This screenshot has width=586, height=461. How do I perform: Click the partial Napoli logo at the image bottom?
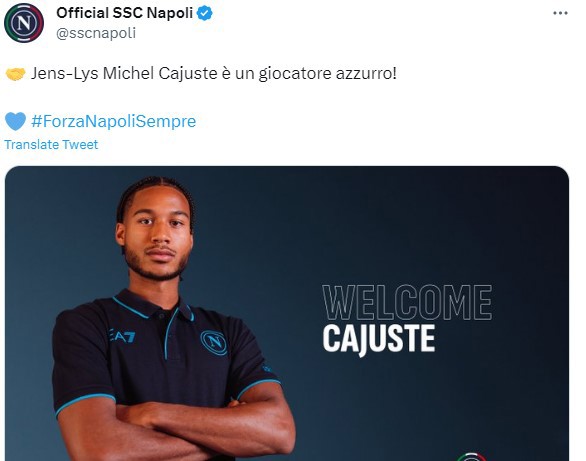pyautogui.click(x=471, y=457)
